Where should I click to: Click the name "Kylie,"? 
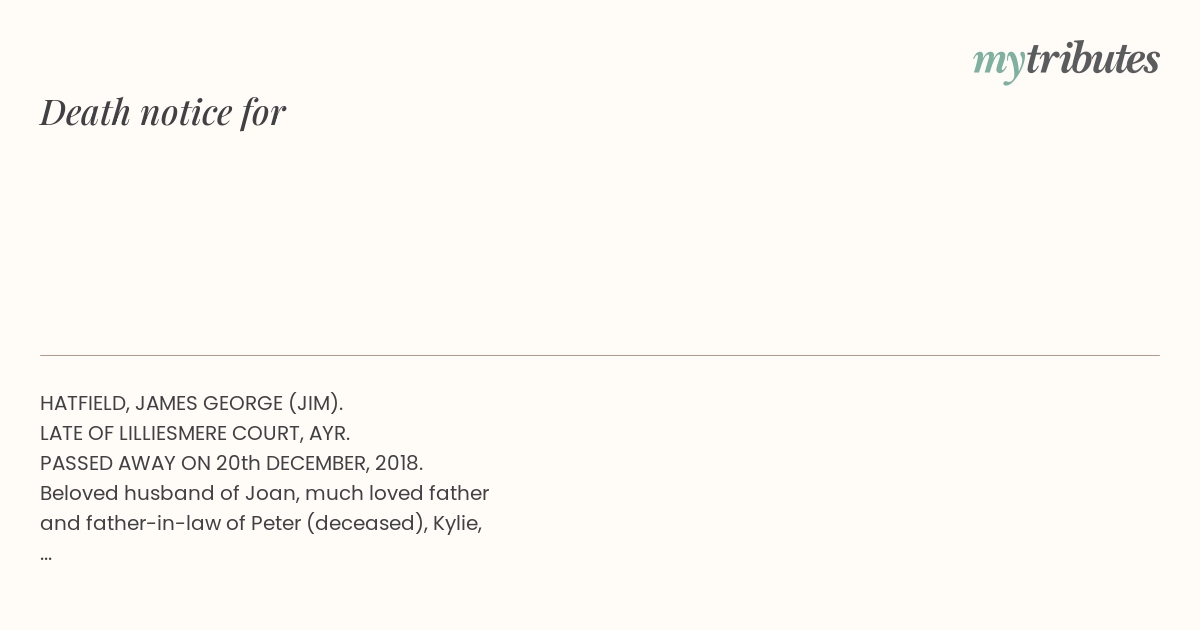click(x=458, y=524)
